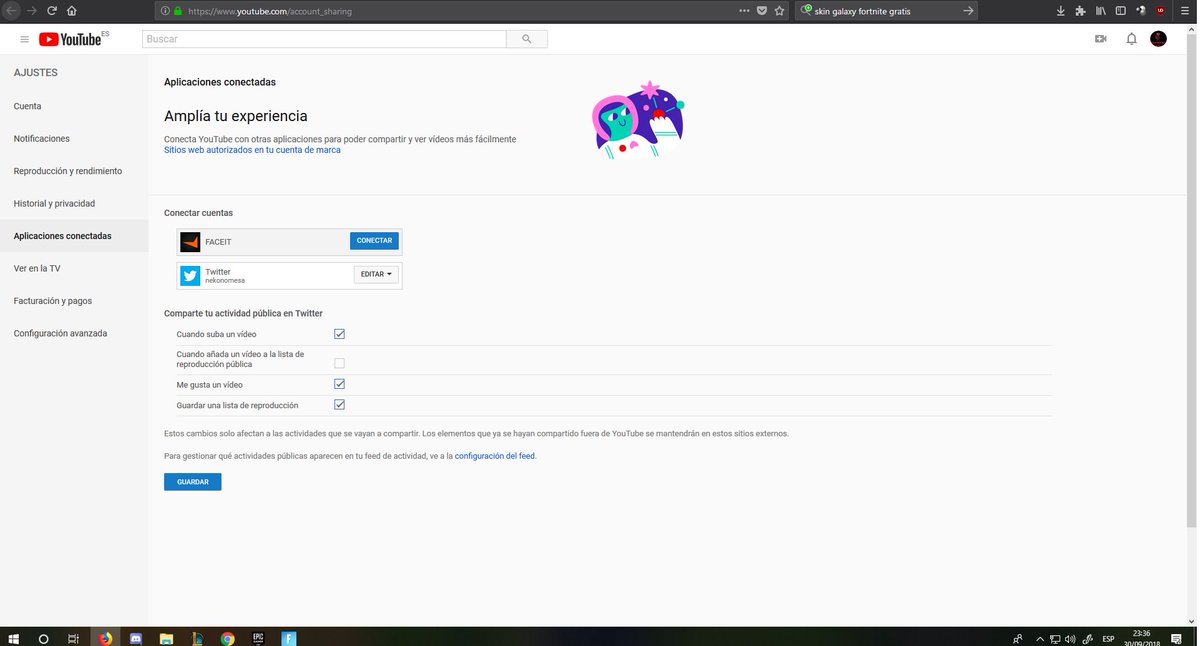Viewport: 1200px width, 646px height.
Task: Toggle the Firefox sidebar view
Action: [x=1120, y=11]
